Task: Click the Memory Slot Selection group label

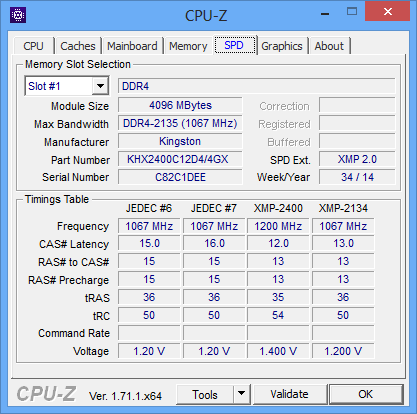Action: pyautogui.click(x=78, y=64)
